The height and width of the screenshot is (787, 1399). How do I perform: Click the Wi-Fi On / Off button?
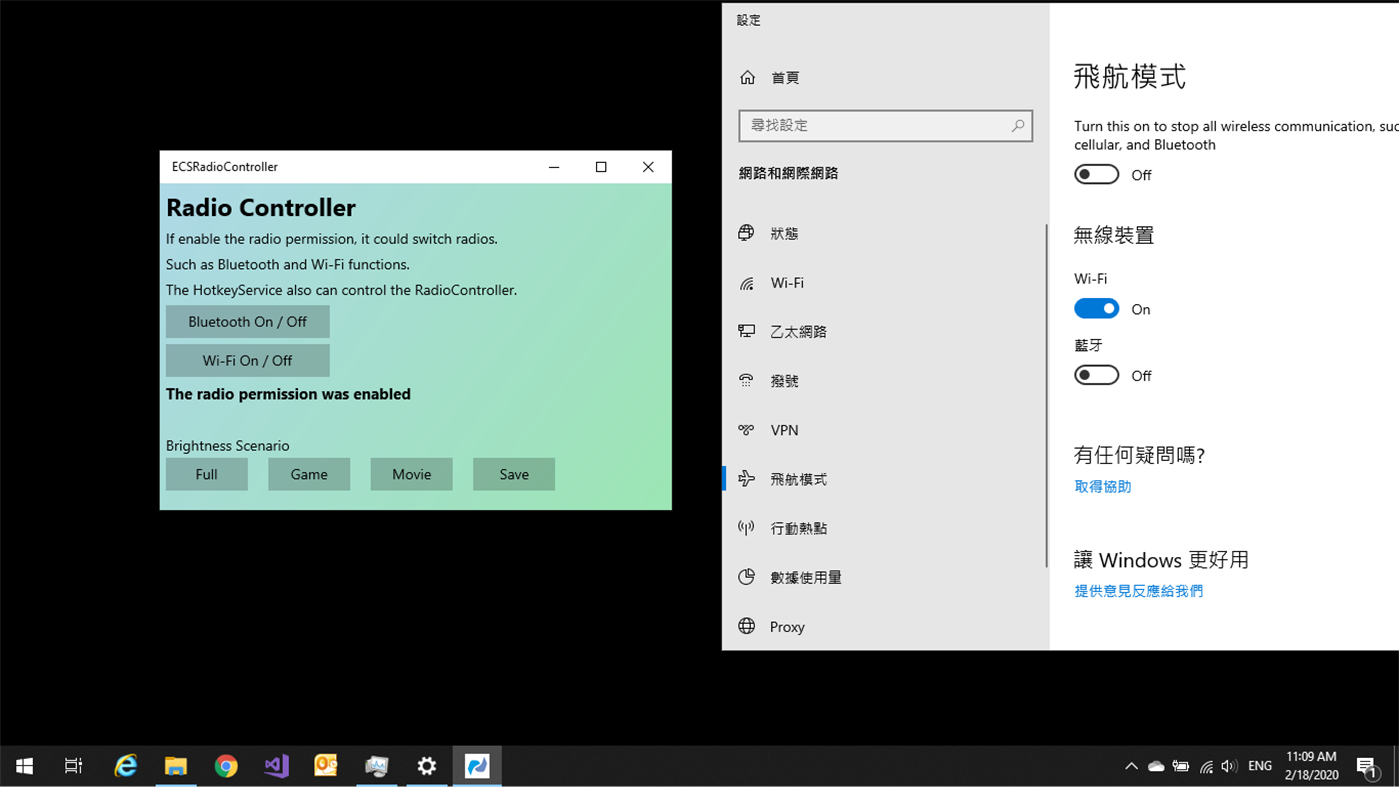(x=247, y=360)
